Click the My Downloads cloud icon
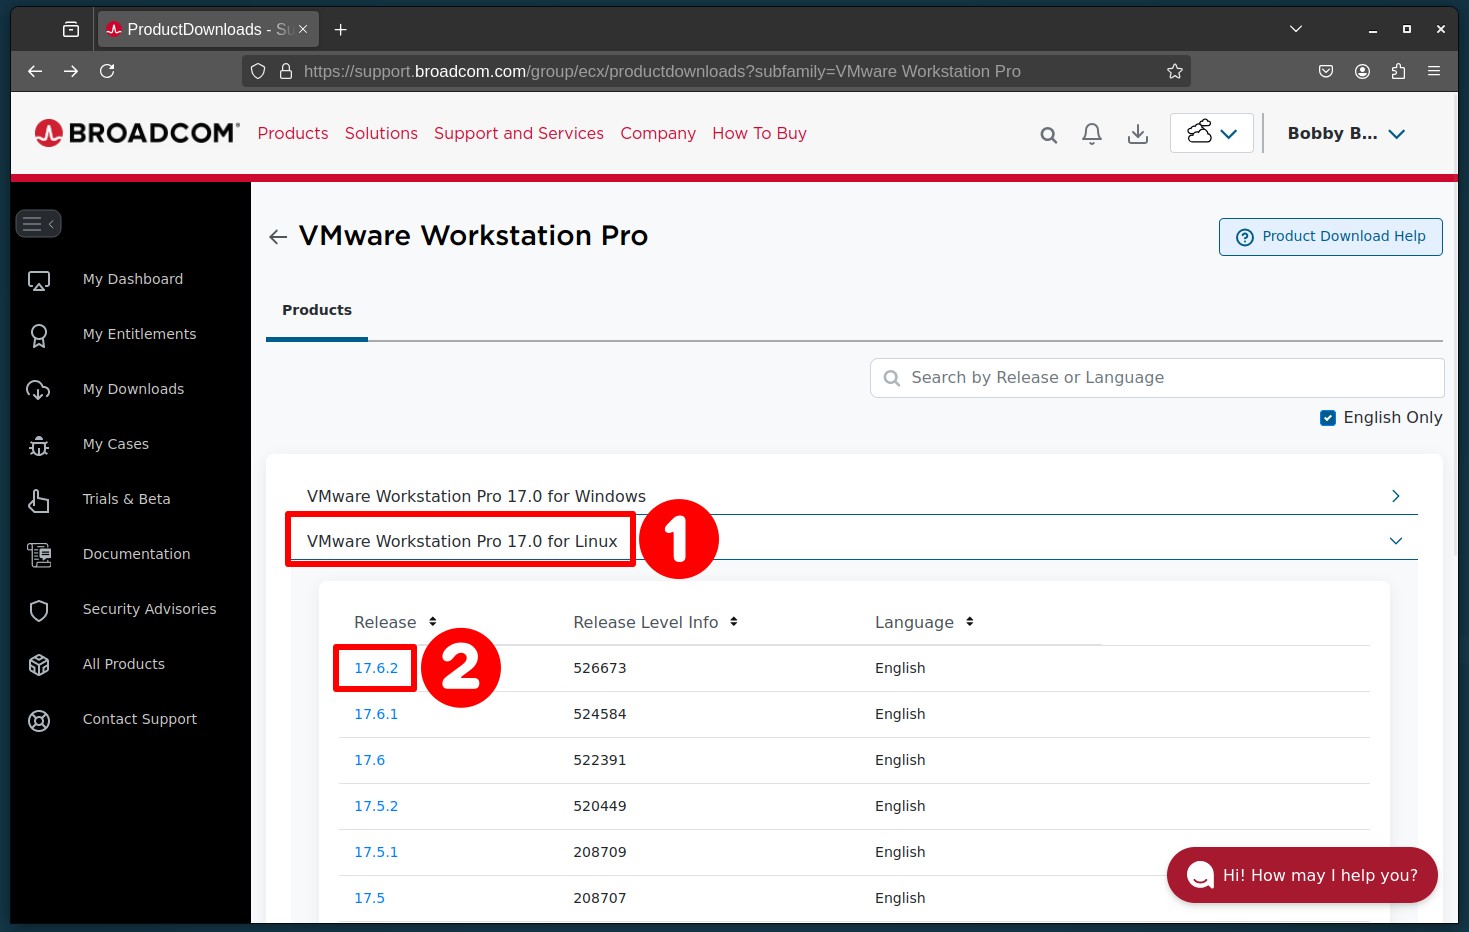Screen dimensions: 1469x932 click(39, 390)
